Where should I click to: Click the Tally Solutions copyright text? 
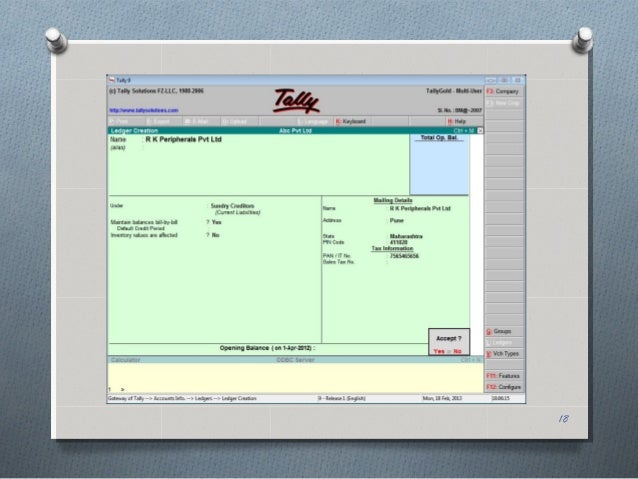pos(156,91)
